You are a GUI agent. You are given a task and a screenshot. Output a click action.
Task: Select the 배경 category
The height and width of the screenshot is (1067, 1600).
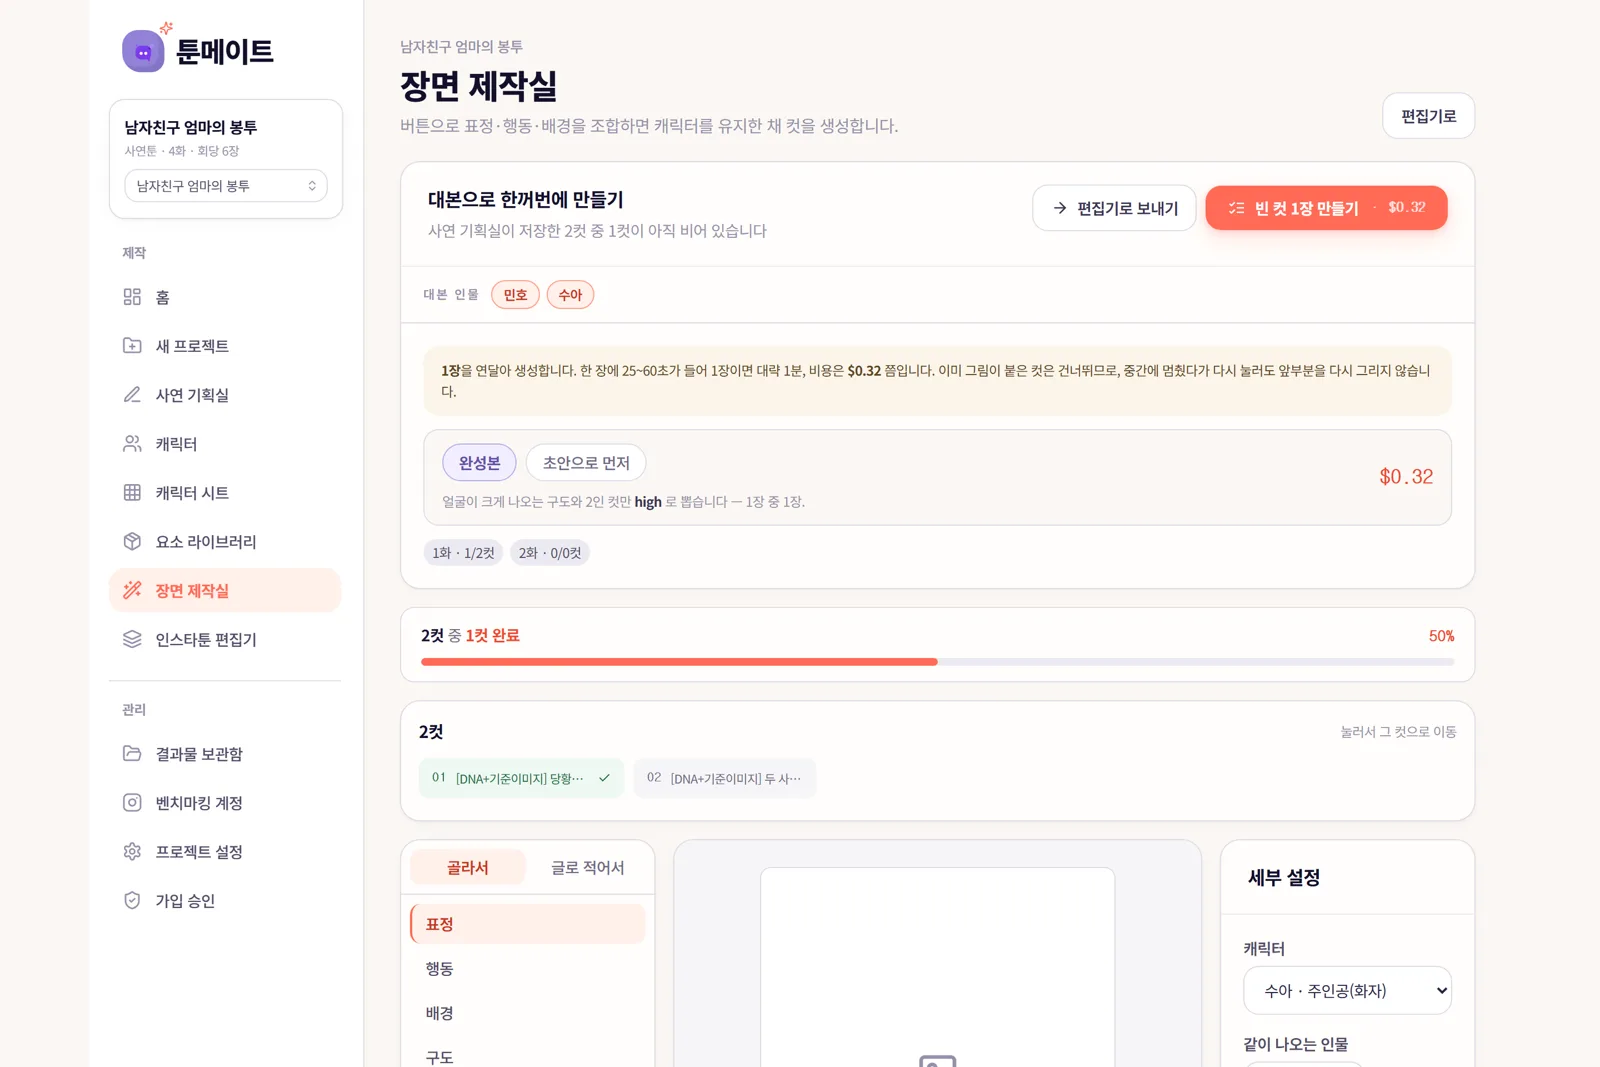click(527, 1013)
